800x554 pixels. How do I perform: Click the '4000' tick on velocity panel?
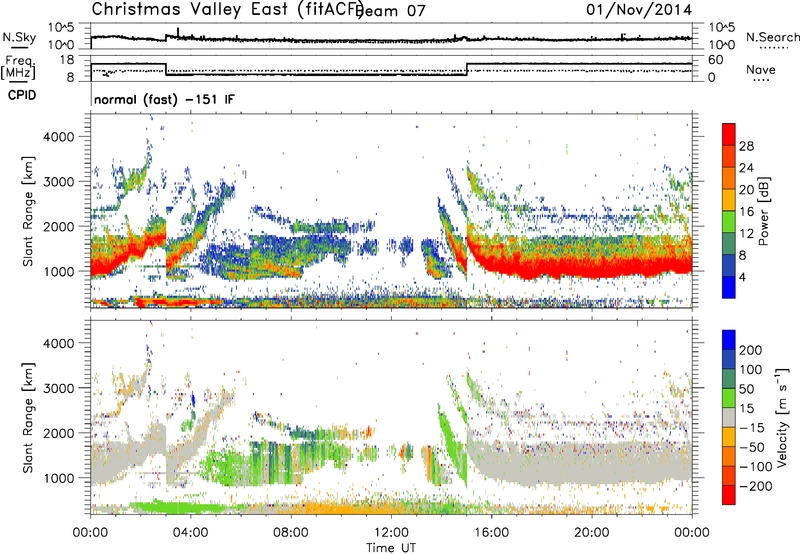pos(59,343)
